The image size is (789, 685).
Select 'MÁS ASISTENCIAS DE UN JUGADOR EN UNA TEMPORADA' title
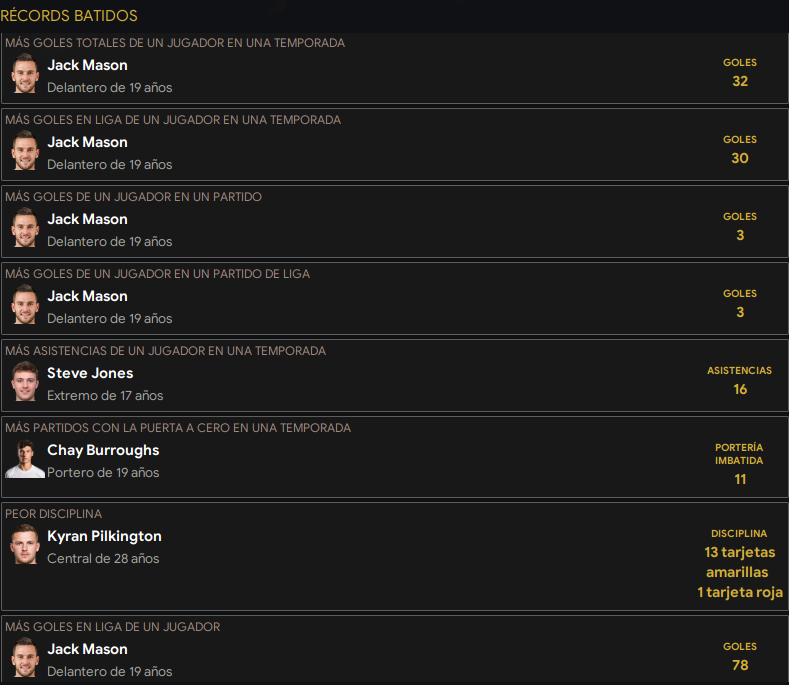pos(166,351)
